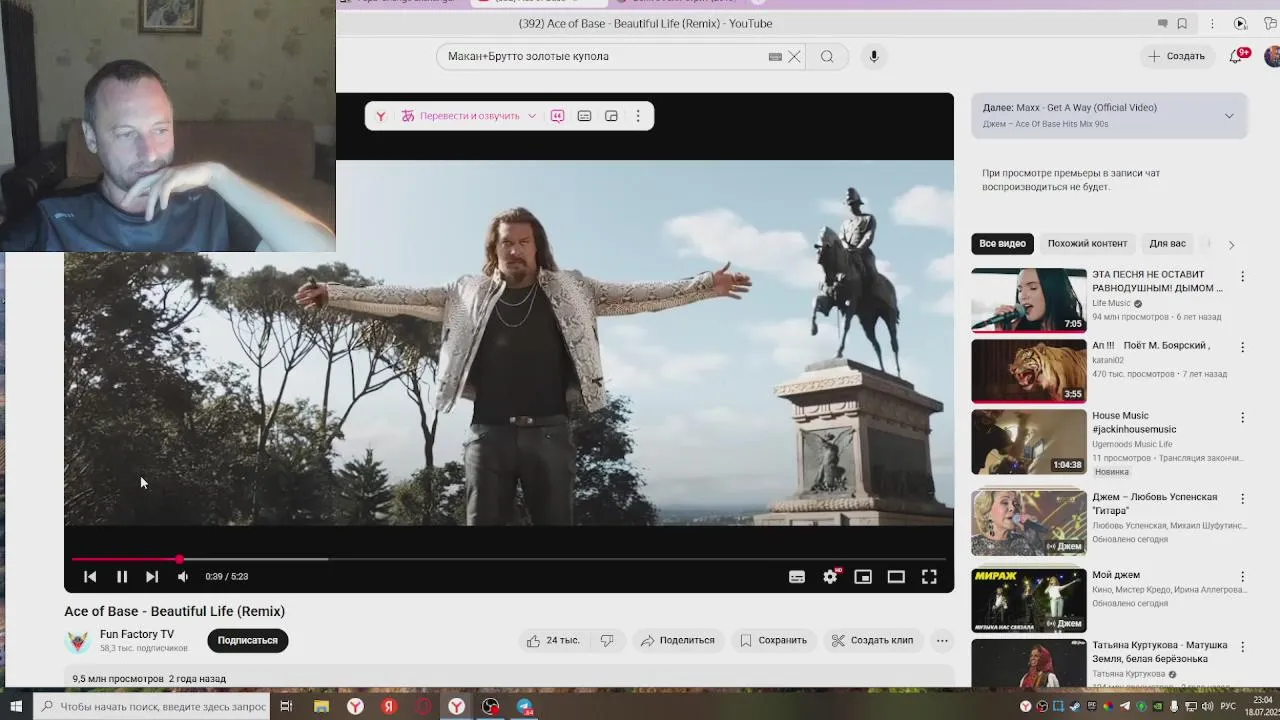Skip to the previous video

pos(90,577)
